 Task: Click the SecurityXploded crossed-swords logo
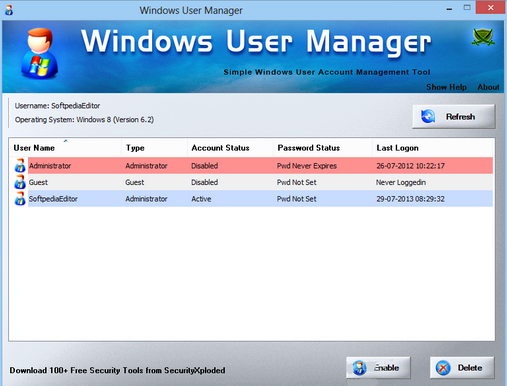click(x=483, y=37)
